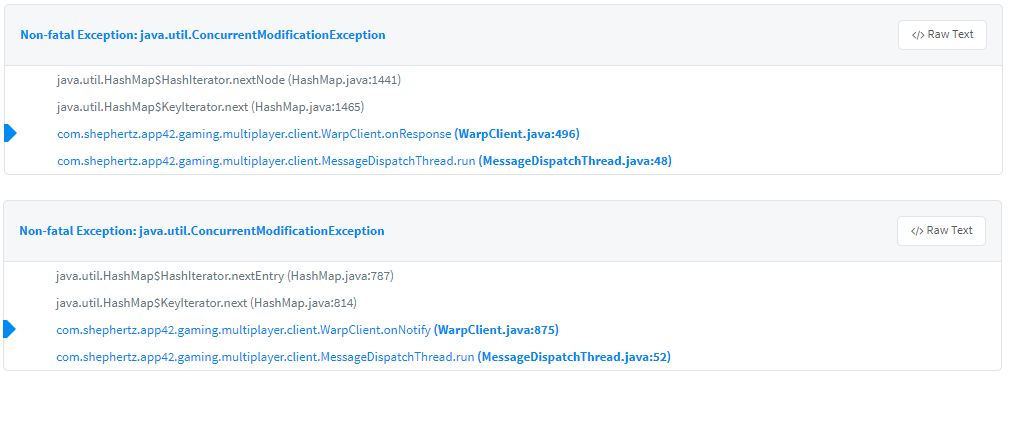Open the MessageDispatchThread.java:52 file reference
The image size is (1012, 431).
[x=574, y=357]
